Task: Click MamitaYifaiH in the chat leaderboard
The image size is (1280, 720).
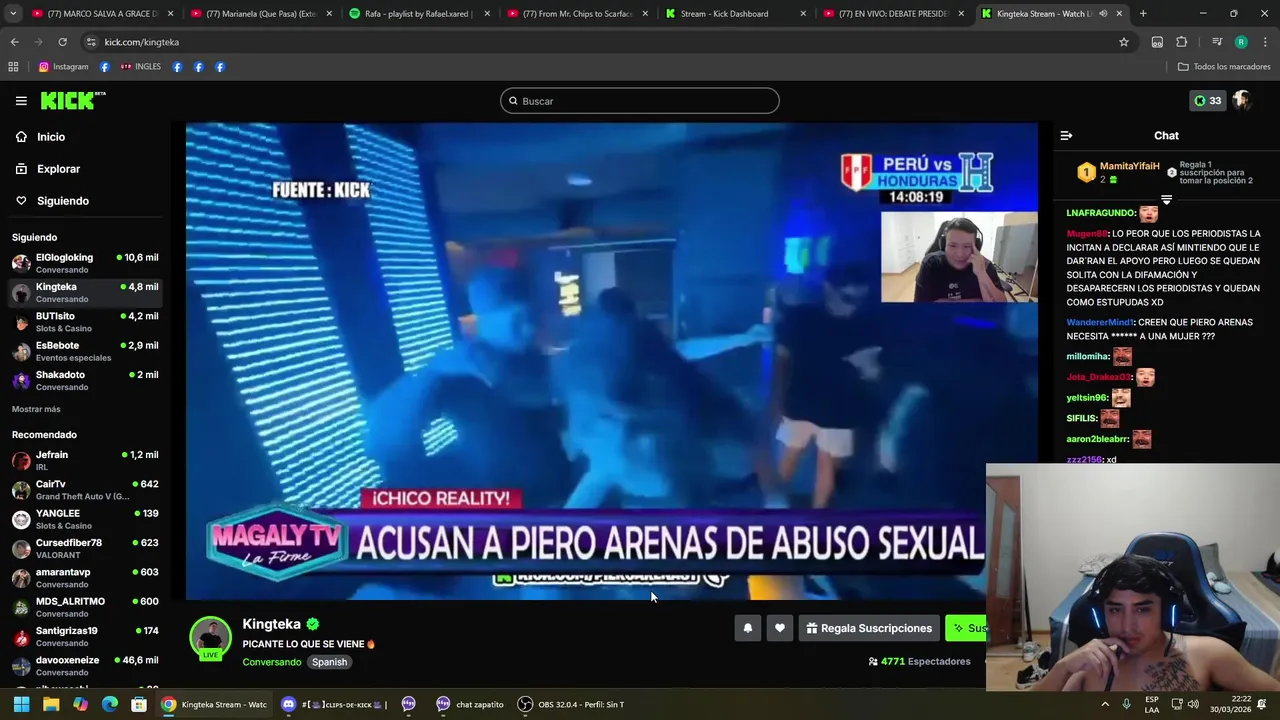Action: [x=1129, y=166]
